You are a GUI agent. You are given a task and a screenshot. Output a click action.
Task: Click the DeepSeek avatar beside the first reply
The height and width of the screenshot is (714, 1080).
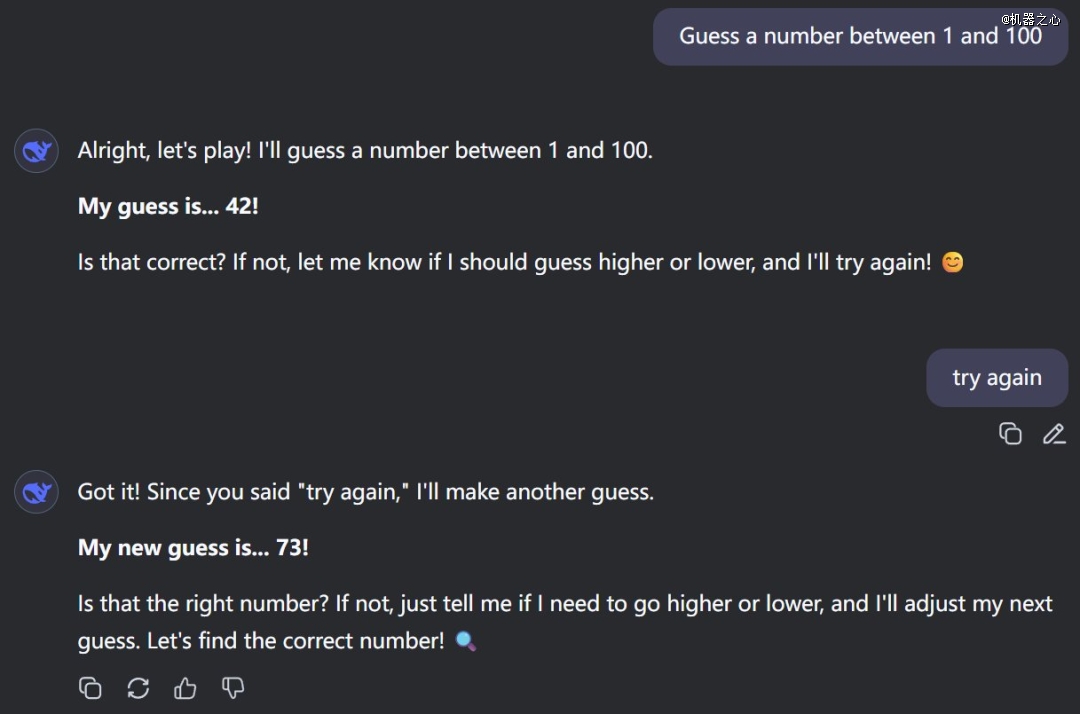(36, 151)
